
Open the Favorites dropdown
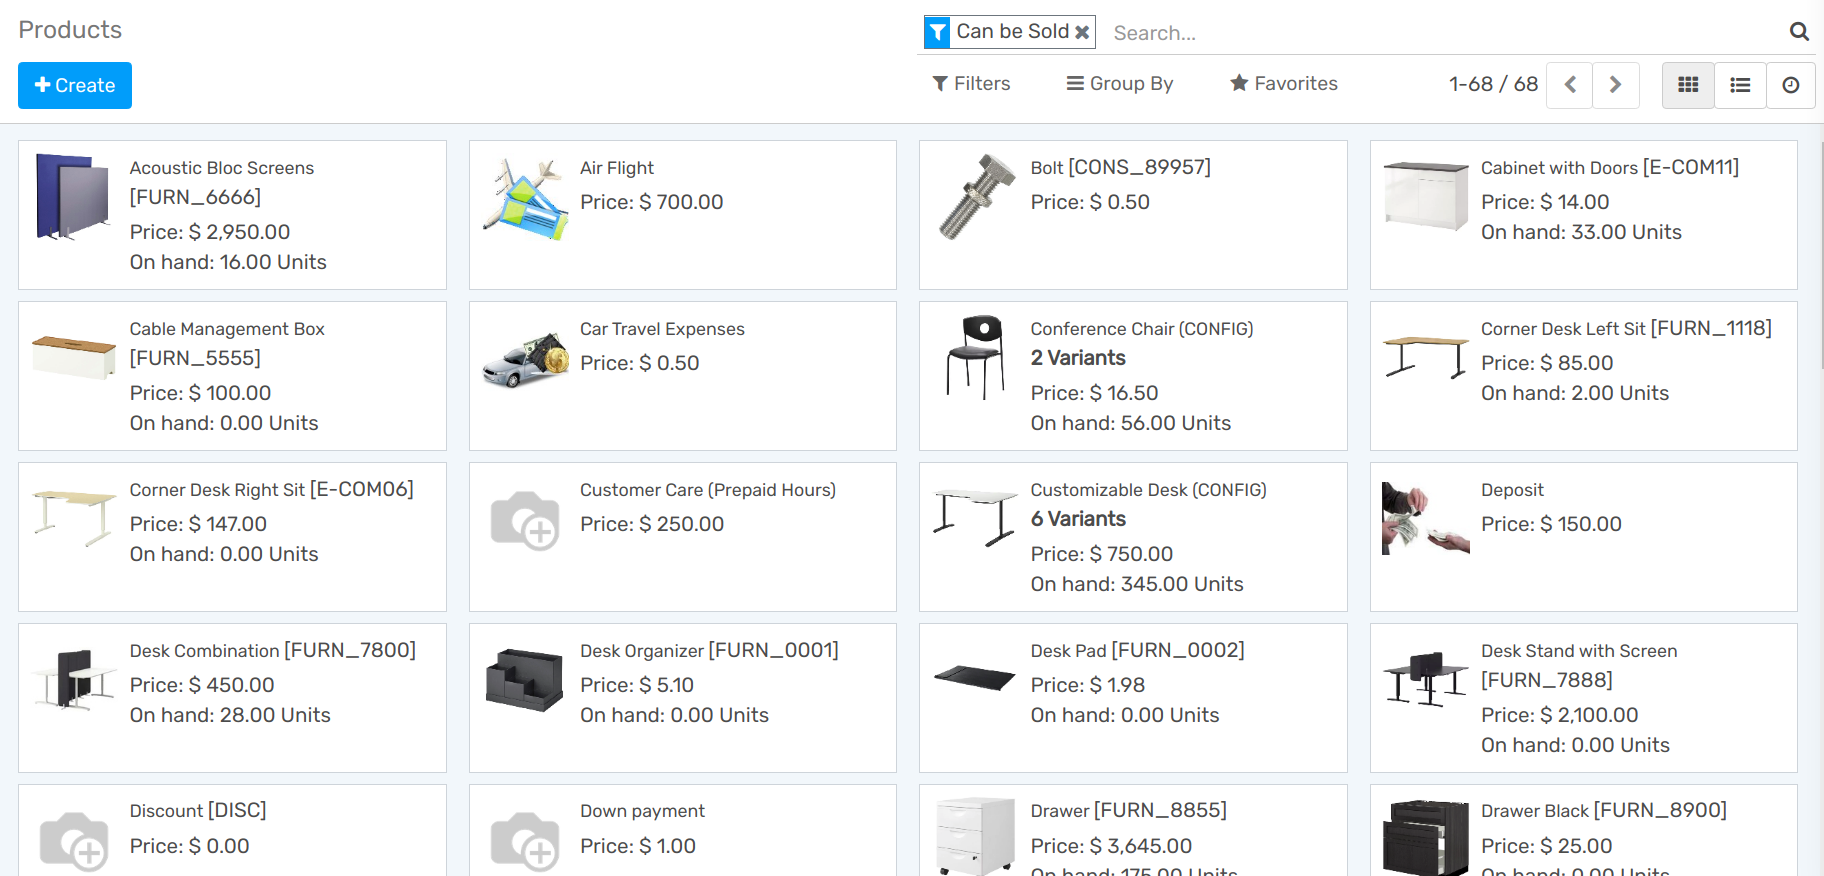tap(1283, 84)
